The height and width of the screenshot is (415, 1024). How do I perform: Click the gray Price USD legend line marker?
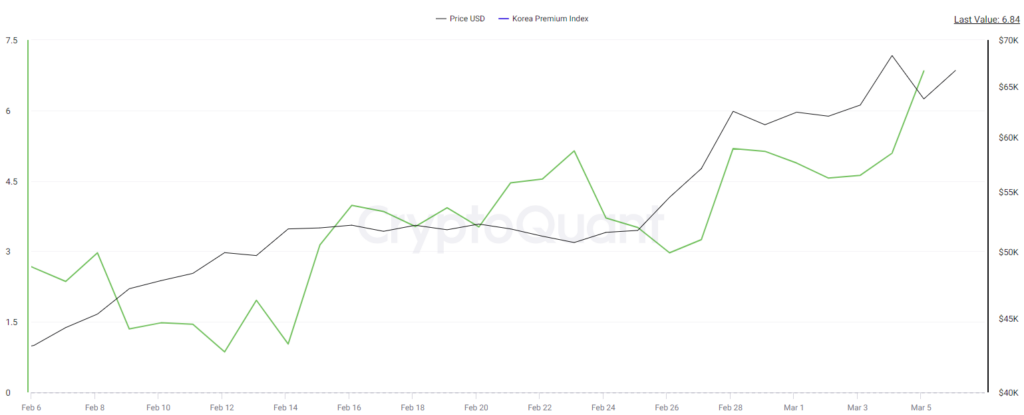441,19
